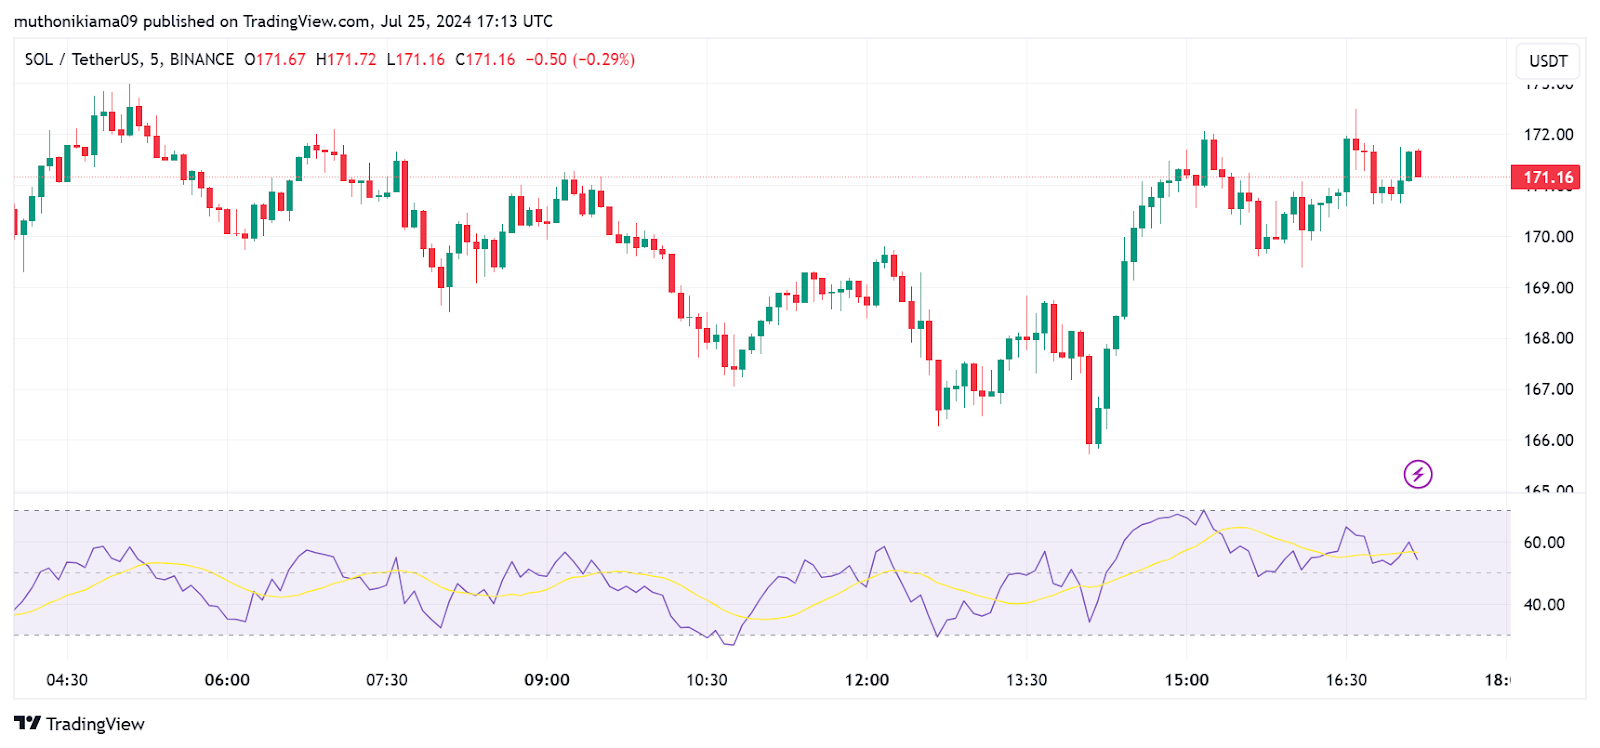Click the purple lightning bolt icon

(1417, 474)
